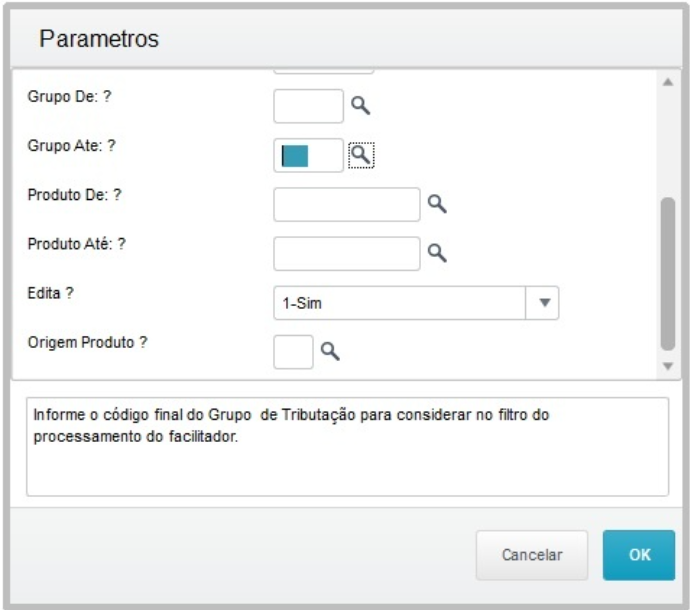690x610 pixels.
Task: Click the vertical scrollbar thumb
Action: click(668, 272)
